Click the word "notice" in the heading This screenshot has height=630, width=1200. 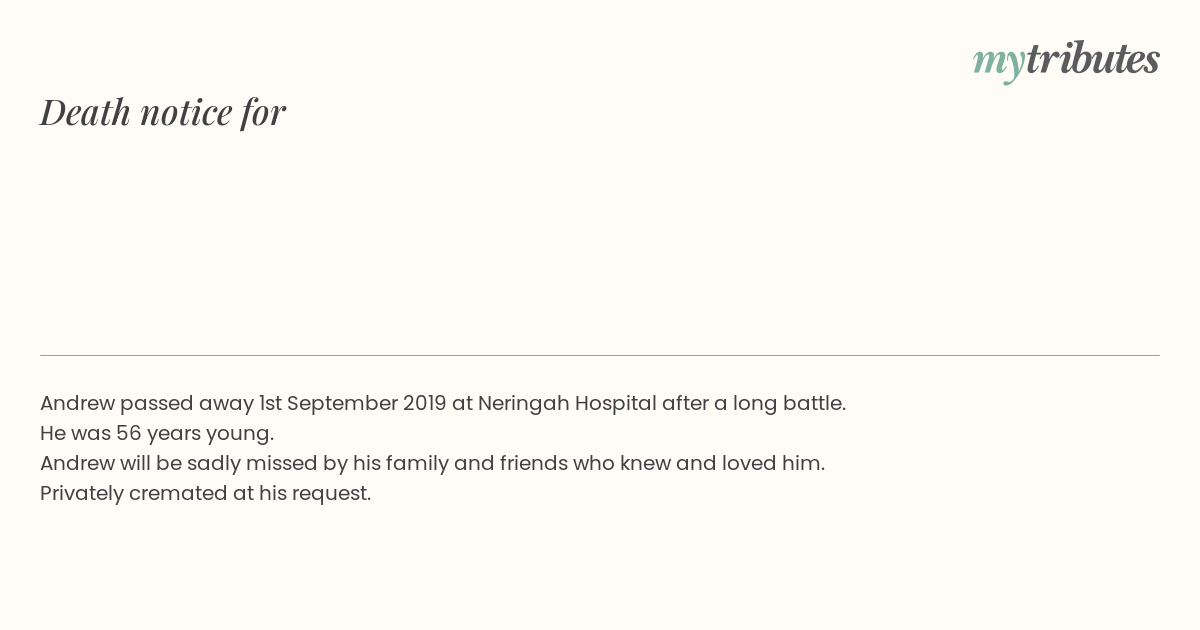coord(186,112)
